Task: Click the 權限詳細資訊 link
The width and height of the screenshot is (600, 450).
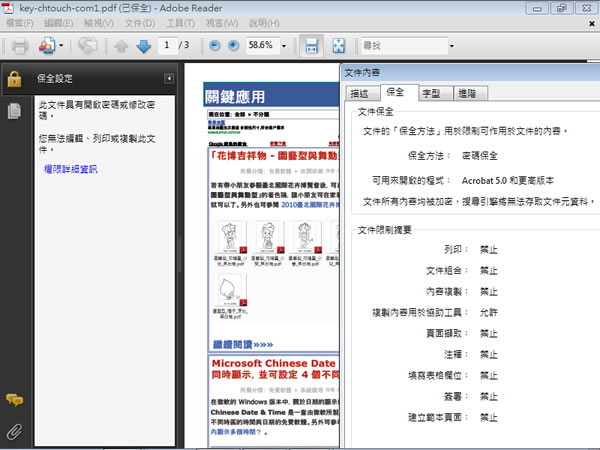Action: point(71,169)
